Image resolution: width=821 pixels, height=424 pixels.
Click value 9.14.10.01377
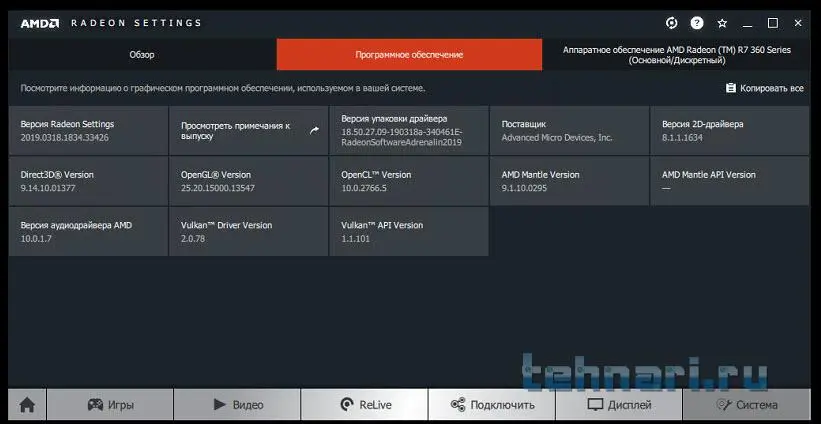[48, 188]
